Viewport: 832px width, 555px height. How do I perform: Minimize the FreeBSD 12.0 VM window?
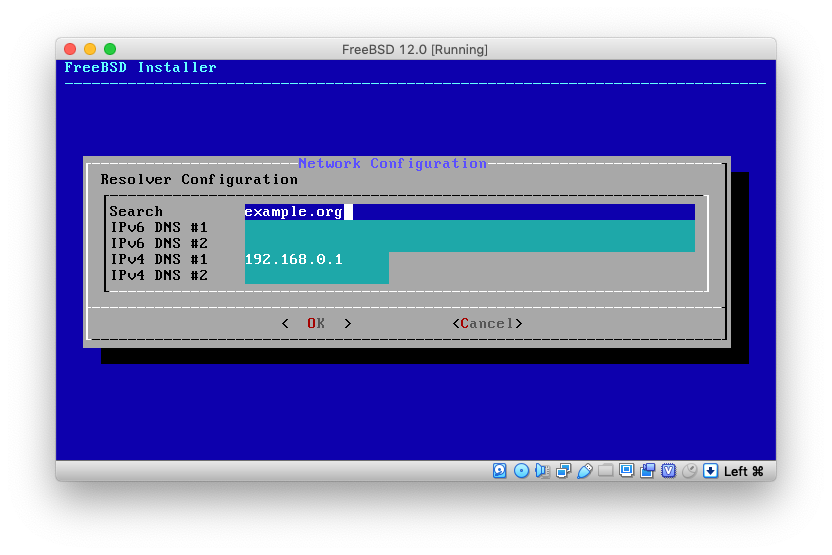click(90, 49)
